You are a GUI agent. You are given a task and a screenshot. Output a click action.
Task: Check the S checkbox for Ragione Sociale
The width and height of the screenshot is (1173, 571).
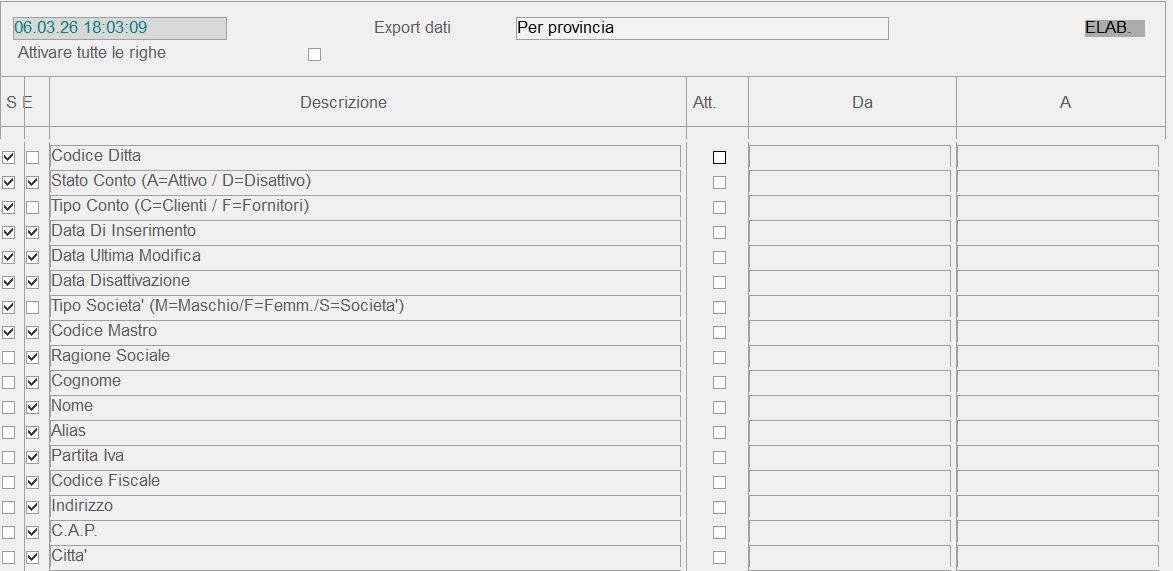click(9, 357)
